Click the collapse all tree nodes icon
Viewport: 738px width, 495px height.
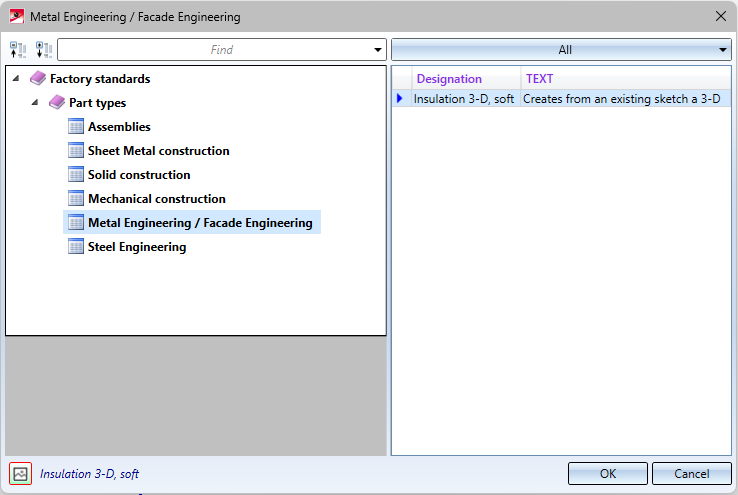18,50
